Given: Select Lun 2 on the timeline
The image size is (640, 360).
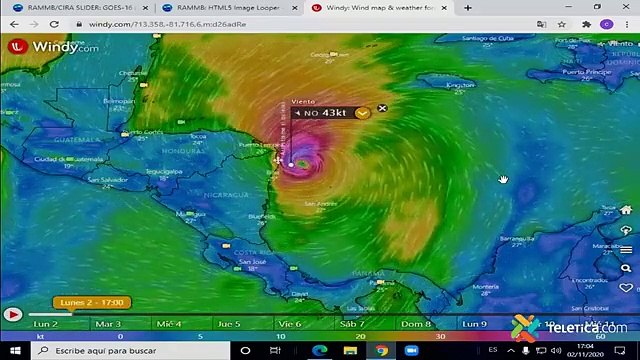Looking at the screenshot, I should (46, 324).
